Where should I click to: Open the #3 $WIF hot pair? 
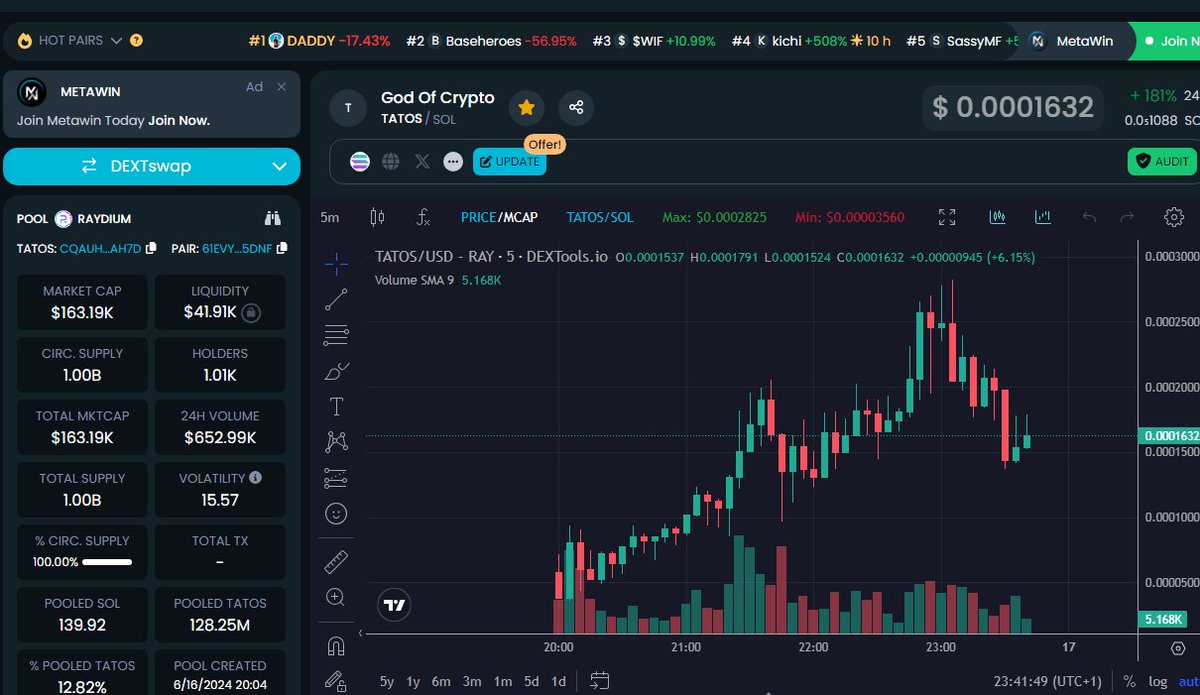[654, 41]
